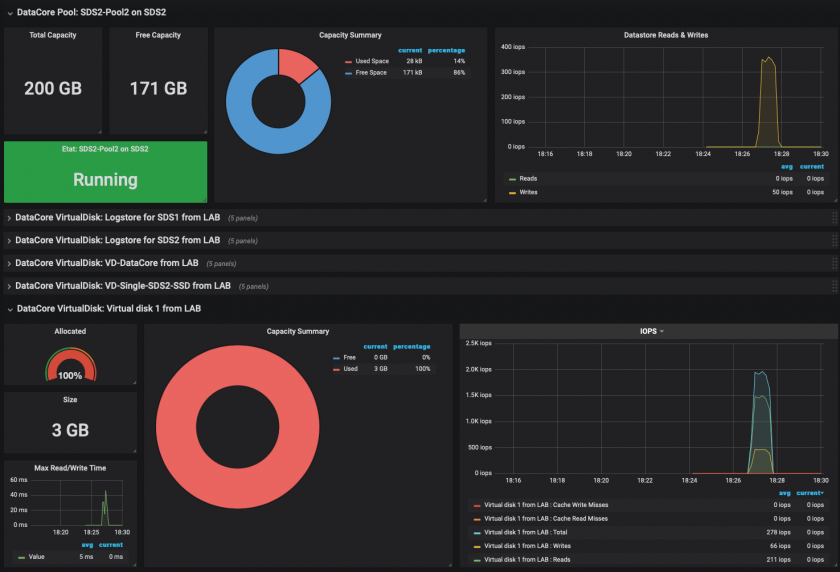Image resolution: width=840 pixels, height=572 pixels.
Task: Toggle Free Space series in pool legend
Action: 371,72
